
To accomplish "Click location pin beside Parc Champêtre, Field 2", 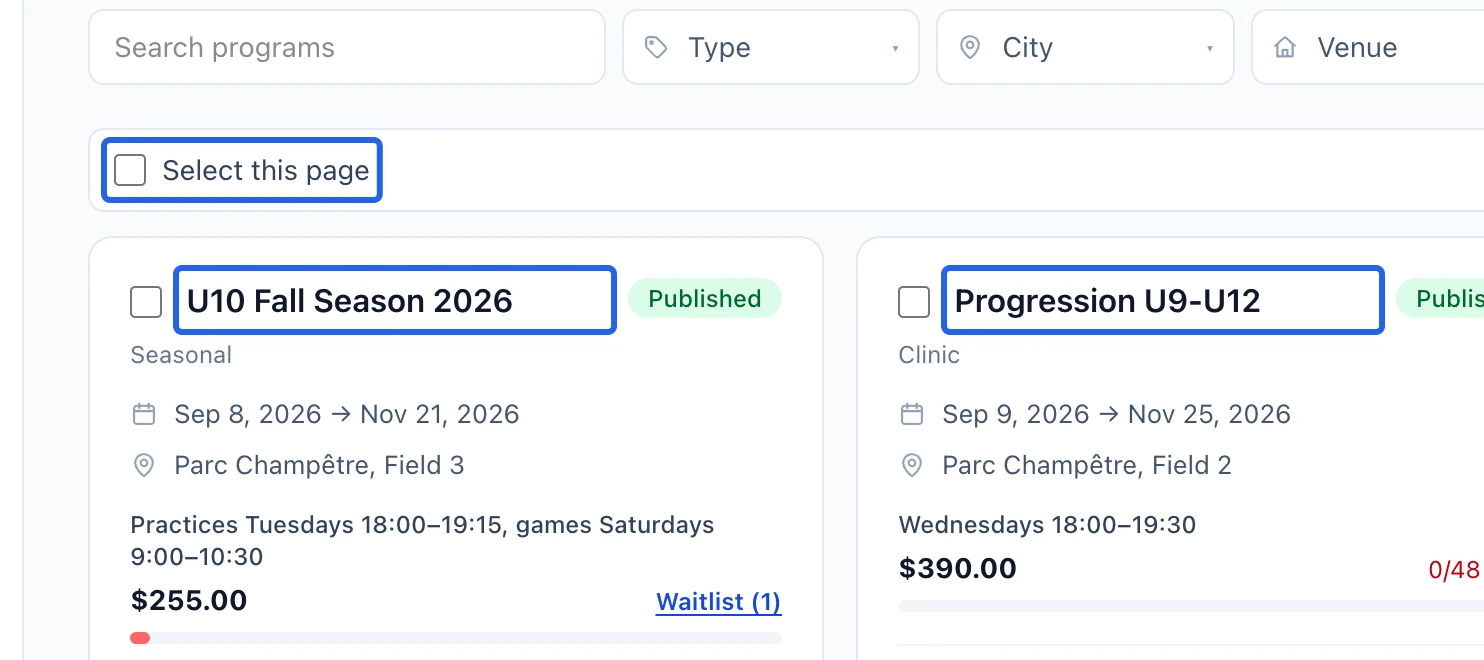I will [912, 465].
